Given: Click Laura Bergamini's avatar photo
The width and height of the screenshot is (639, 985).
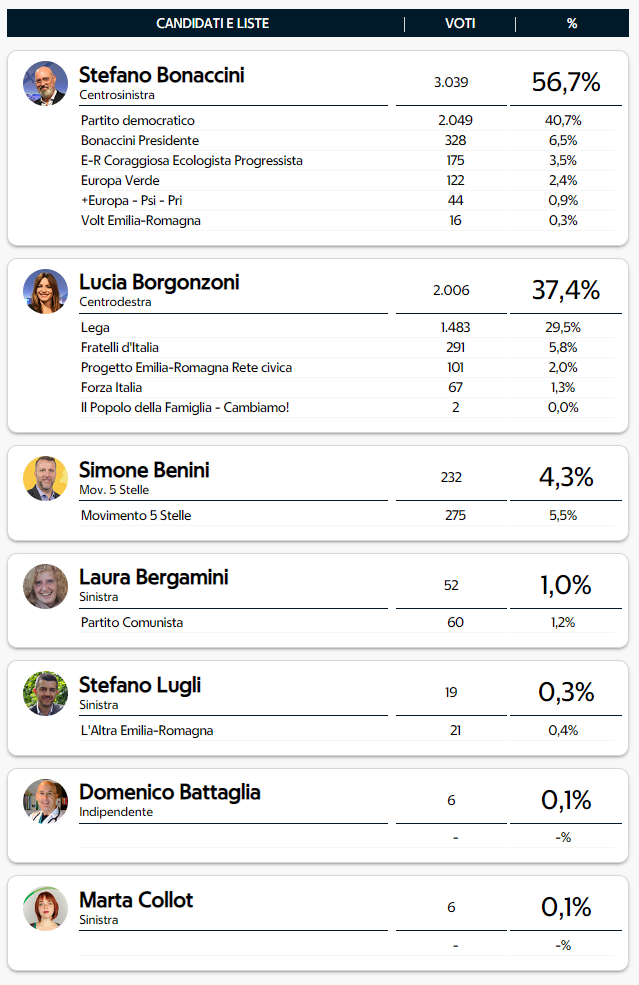Looking at the screenshot, I should click(x=45, y=586).
